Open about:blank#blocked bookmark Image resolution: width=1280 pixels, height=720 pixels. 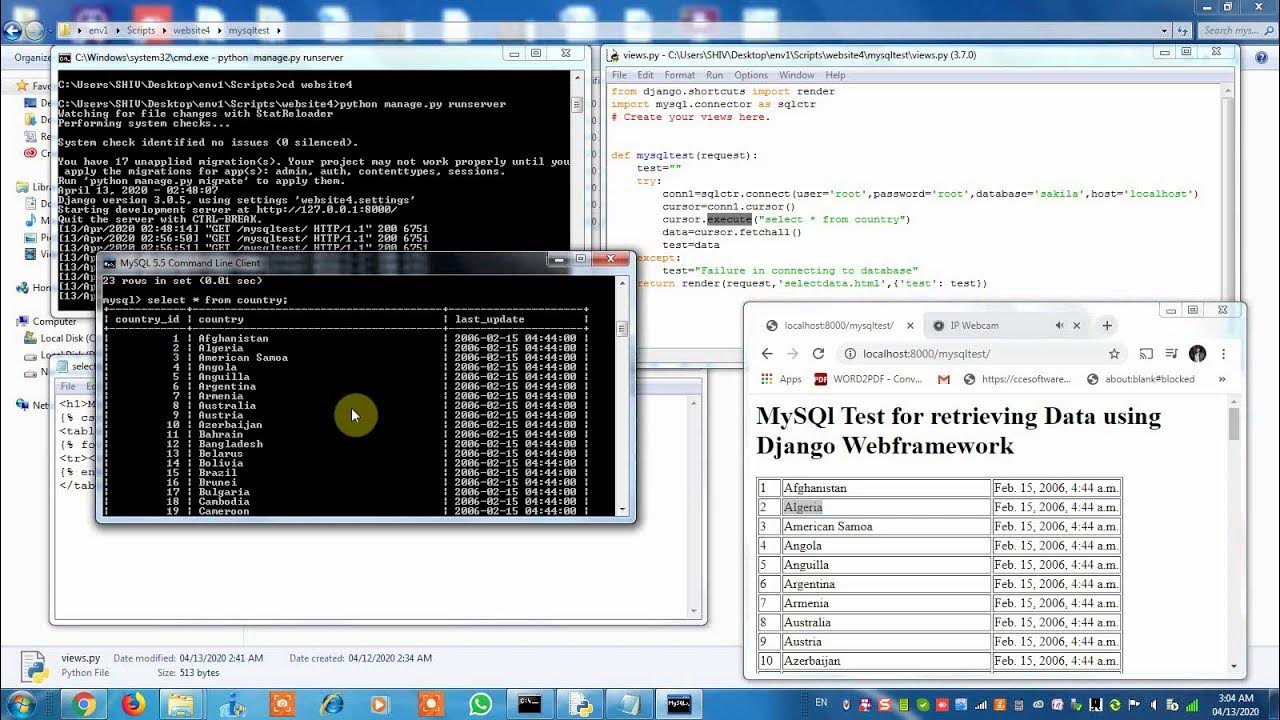(x=1141, y=379)
